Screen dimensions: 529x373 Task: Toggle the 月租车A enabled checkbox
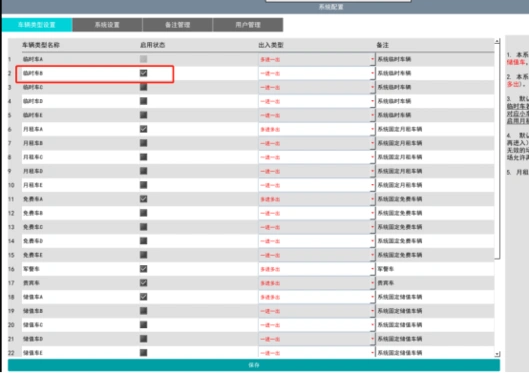pyautogui.click(x=144, y=129)
